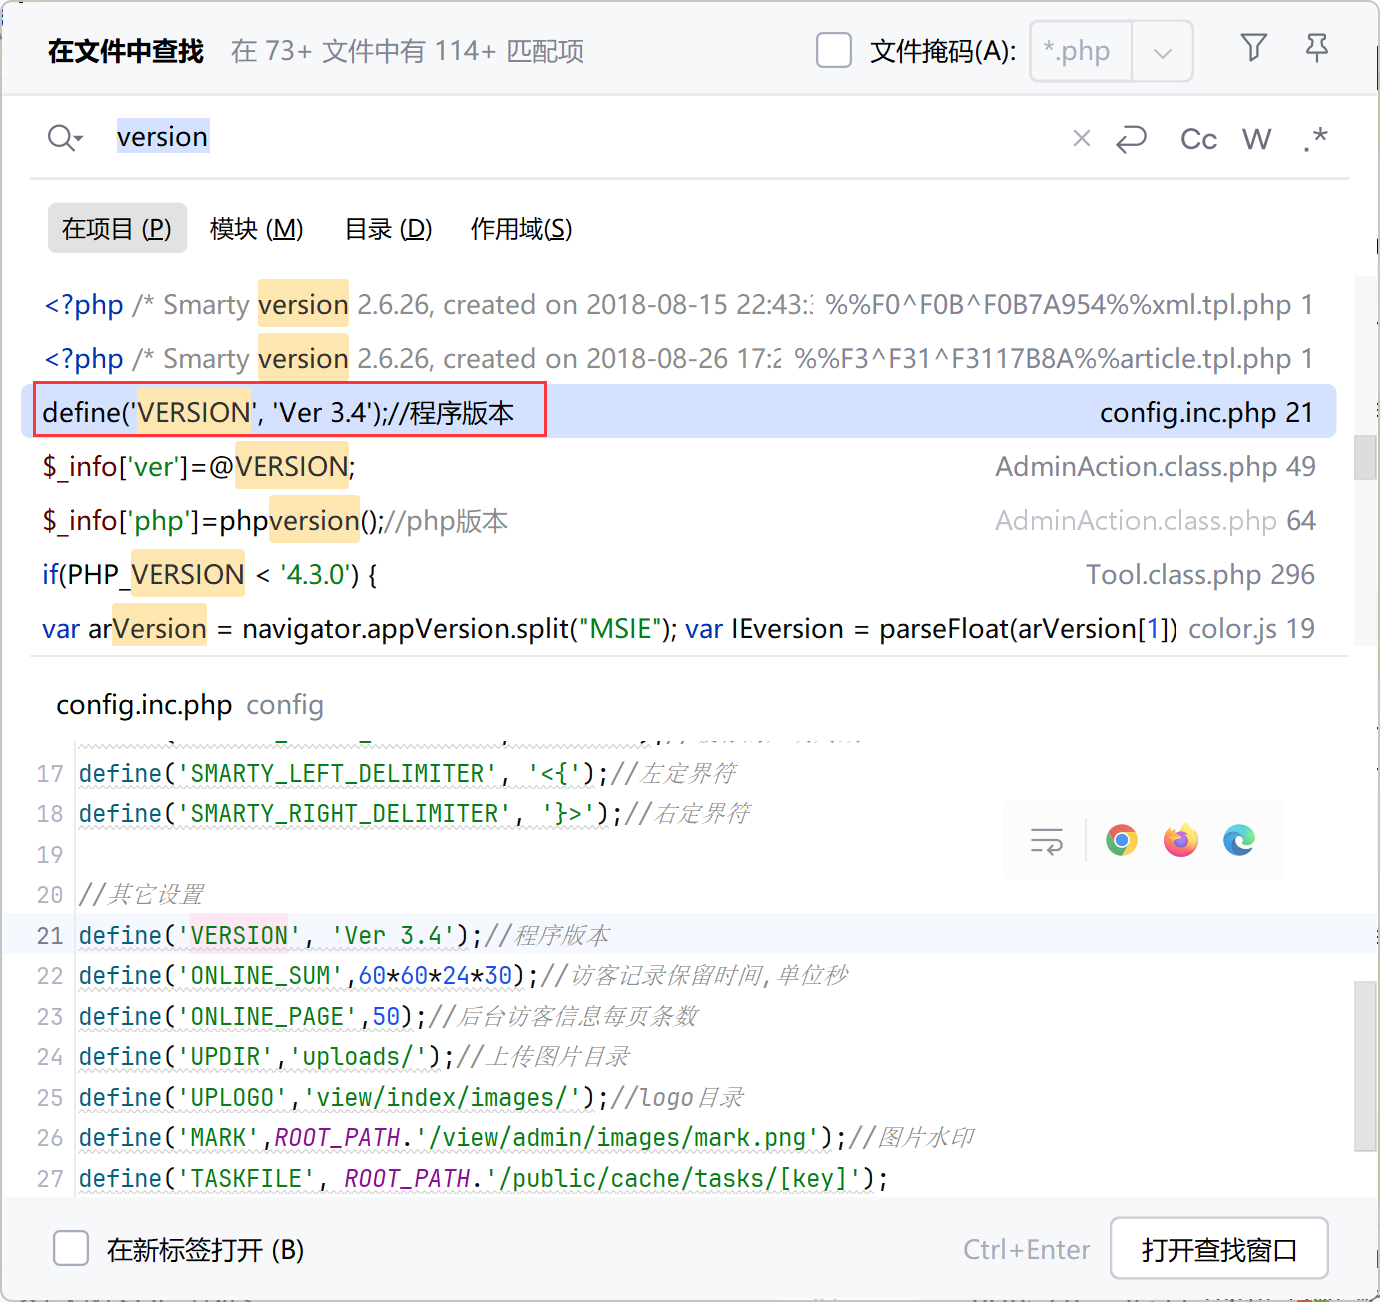This screenshot has width=1380, height=1302.
Task: Select result $_info['ver']=@VERSION;
Action: (x=679, y=467)
